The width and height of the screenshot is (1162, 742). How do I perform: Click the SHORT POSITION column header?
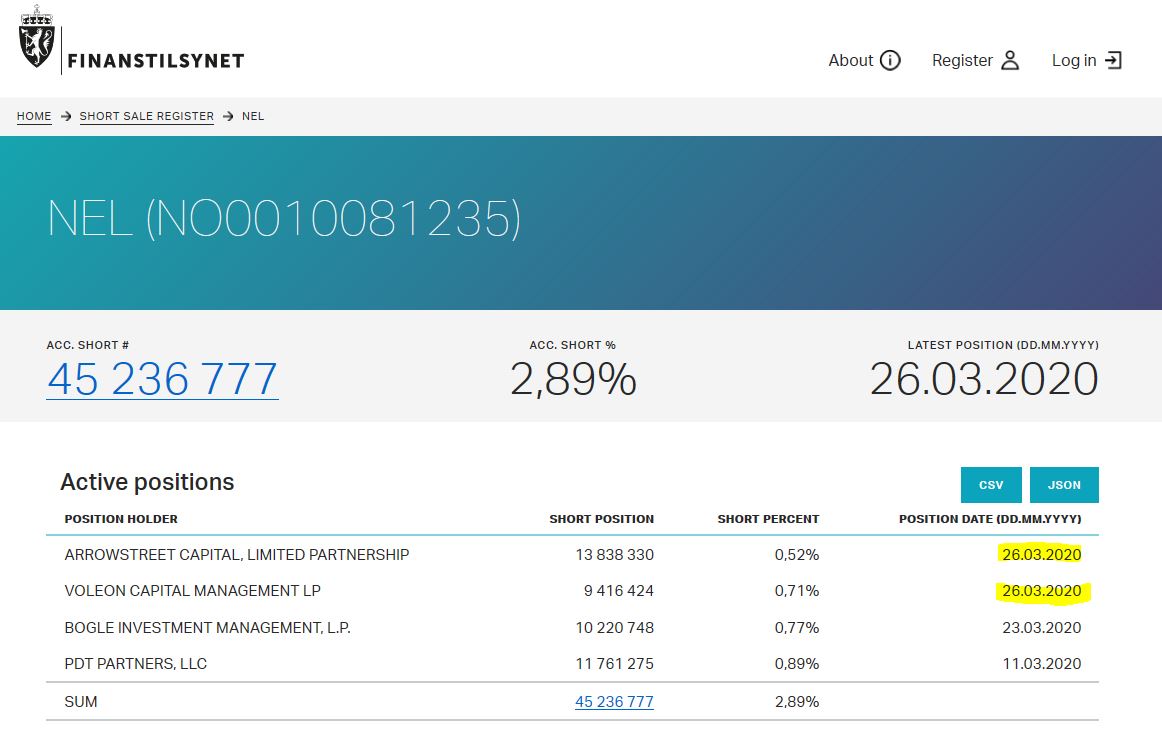point(601,519)
